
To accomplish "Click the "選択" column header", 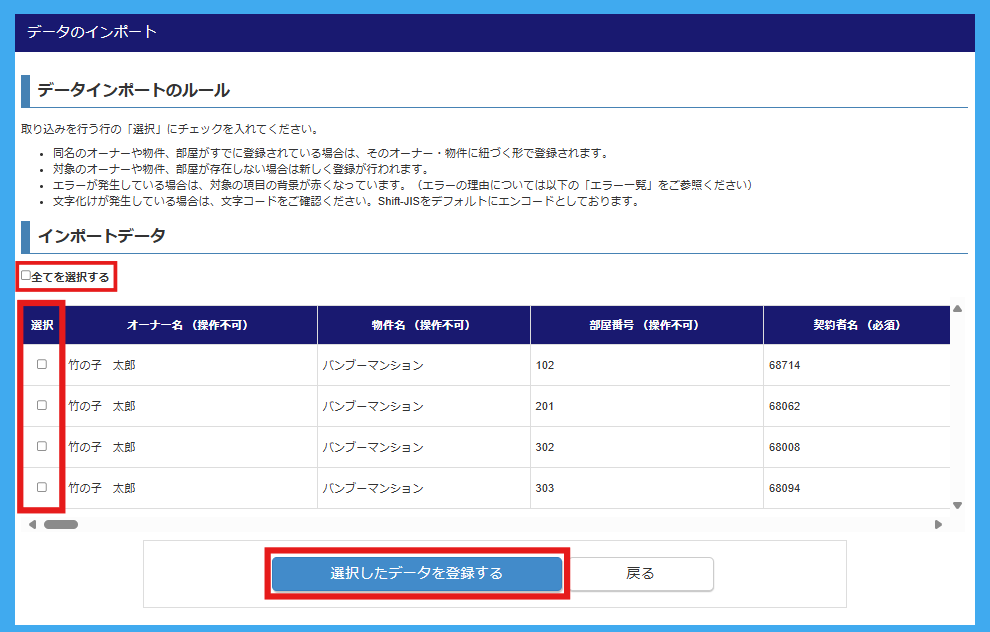I will pyautogui.click(x=42, y=325).
